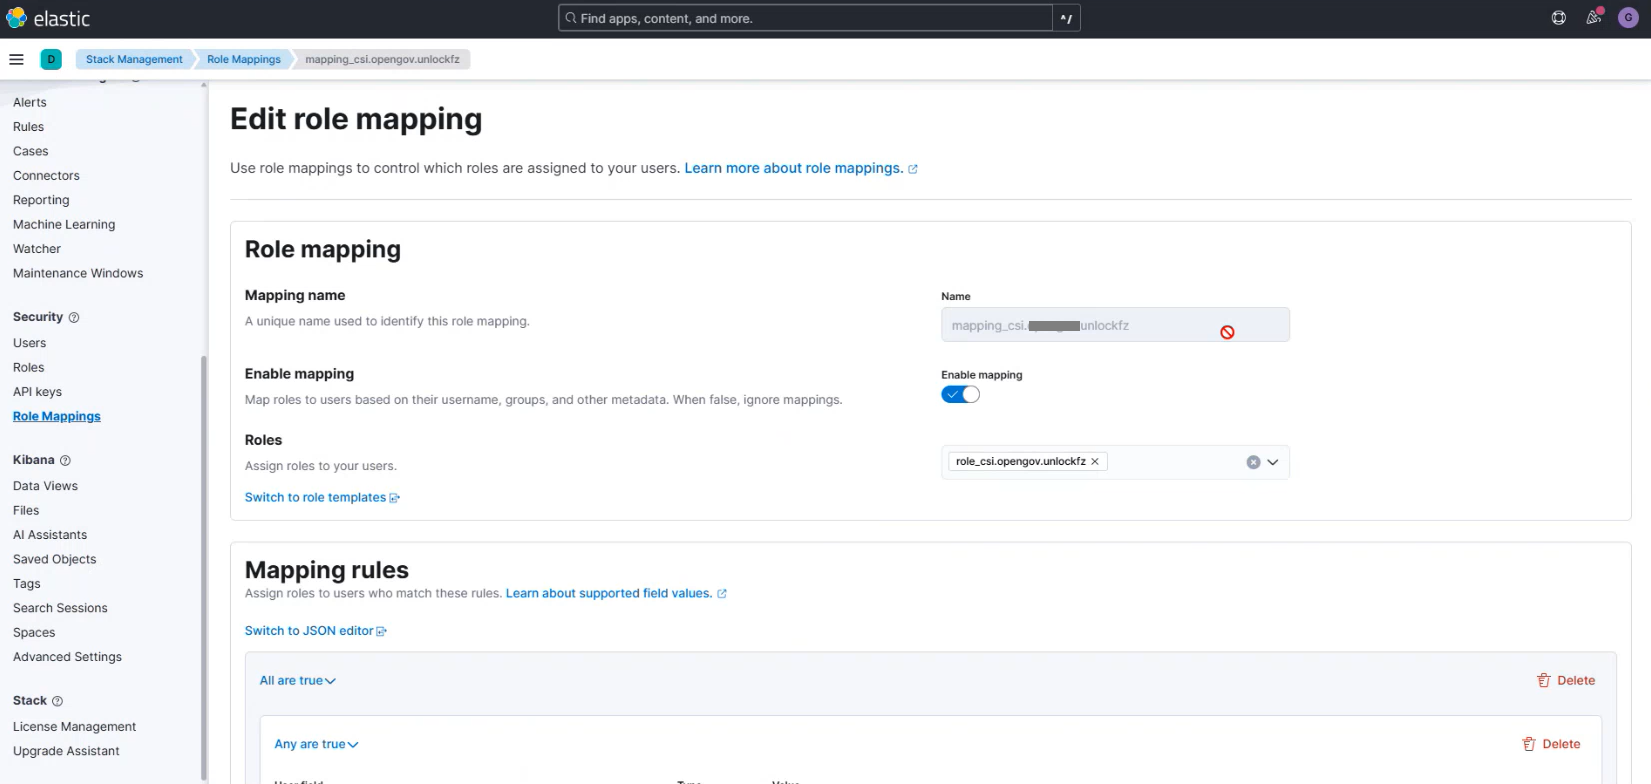Open Advanced Settings under Kibana
Image resolution: width=1651 pixels, height=784 pixels.
point(67,657)
